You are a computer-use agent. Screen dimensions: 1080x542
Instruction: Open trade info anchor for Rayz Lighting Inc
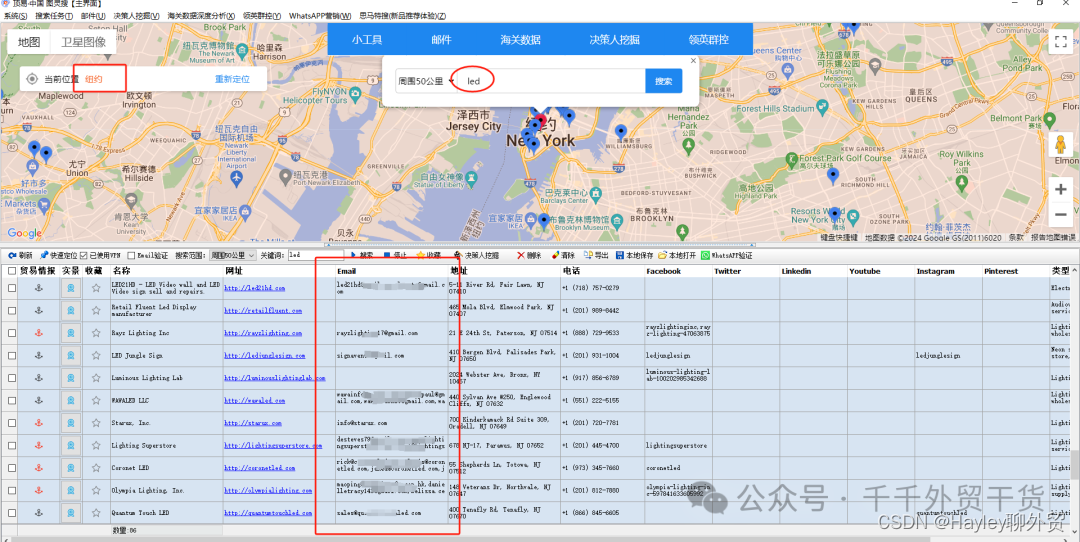(39, 333)
